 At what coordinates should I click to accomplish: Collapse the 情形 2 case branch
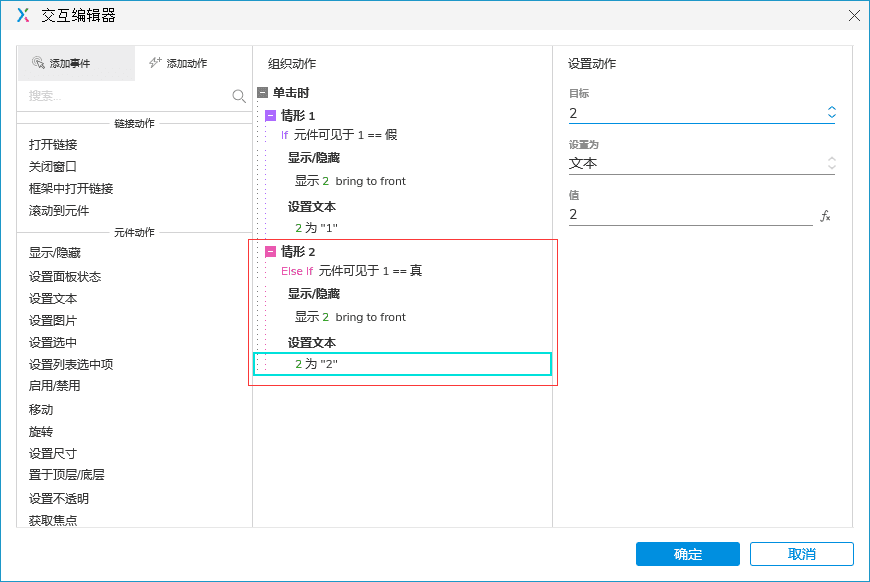270,251
